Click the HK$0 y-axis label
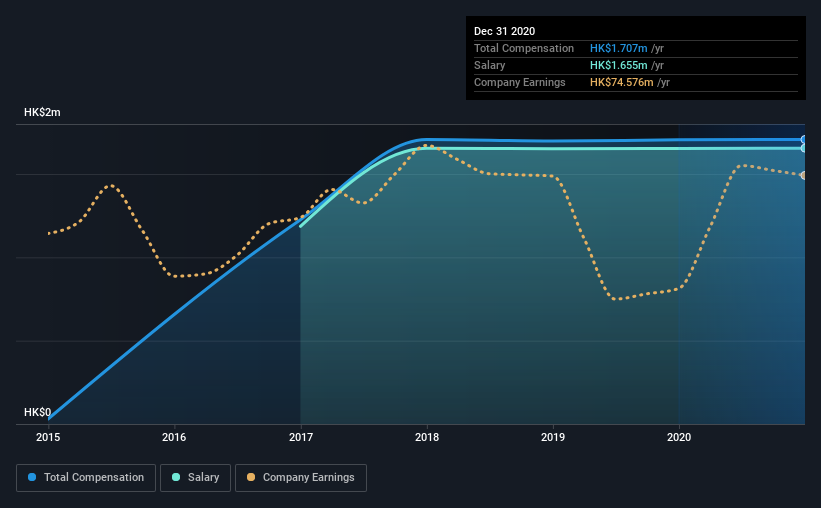 38,413
